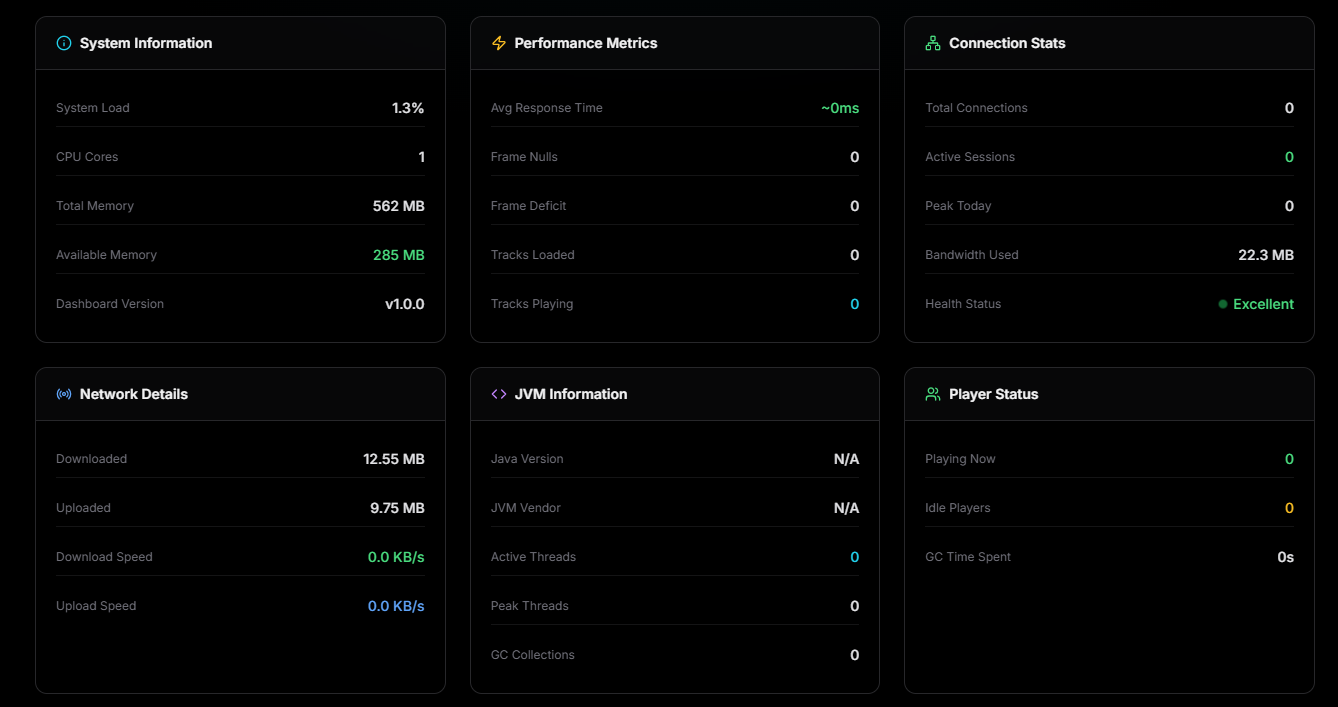Click the GC Time Spent label
Image resolution: width=1338 pixels, height=707 pixels.
(968, 557)
